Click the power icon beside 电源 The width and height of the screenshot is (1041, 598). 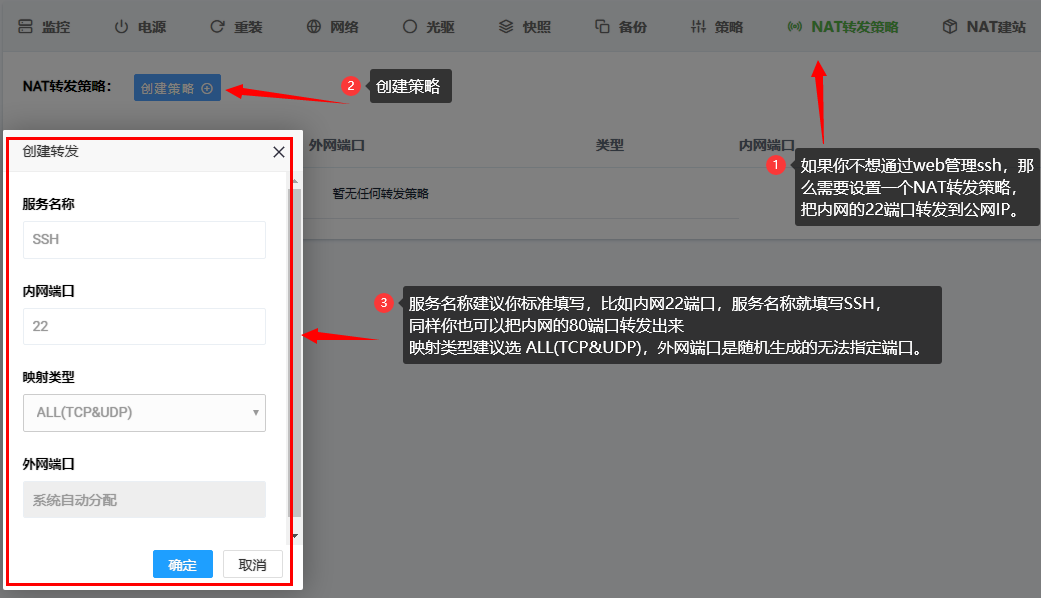coord(121,27)
